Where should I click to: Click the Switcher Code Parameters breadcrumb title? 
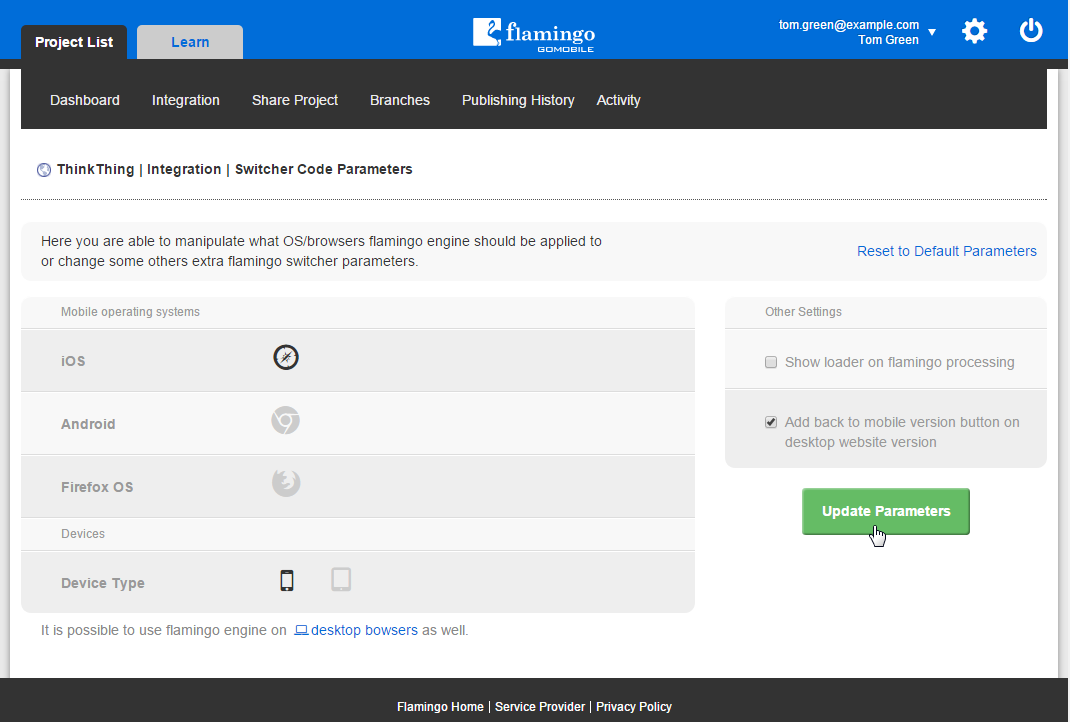point(323,169)
